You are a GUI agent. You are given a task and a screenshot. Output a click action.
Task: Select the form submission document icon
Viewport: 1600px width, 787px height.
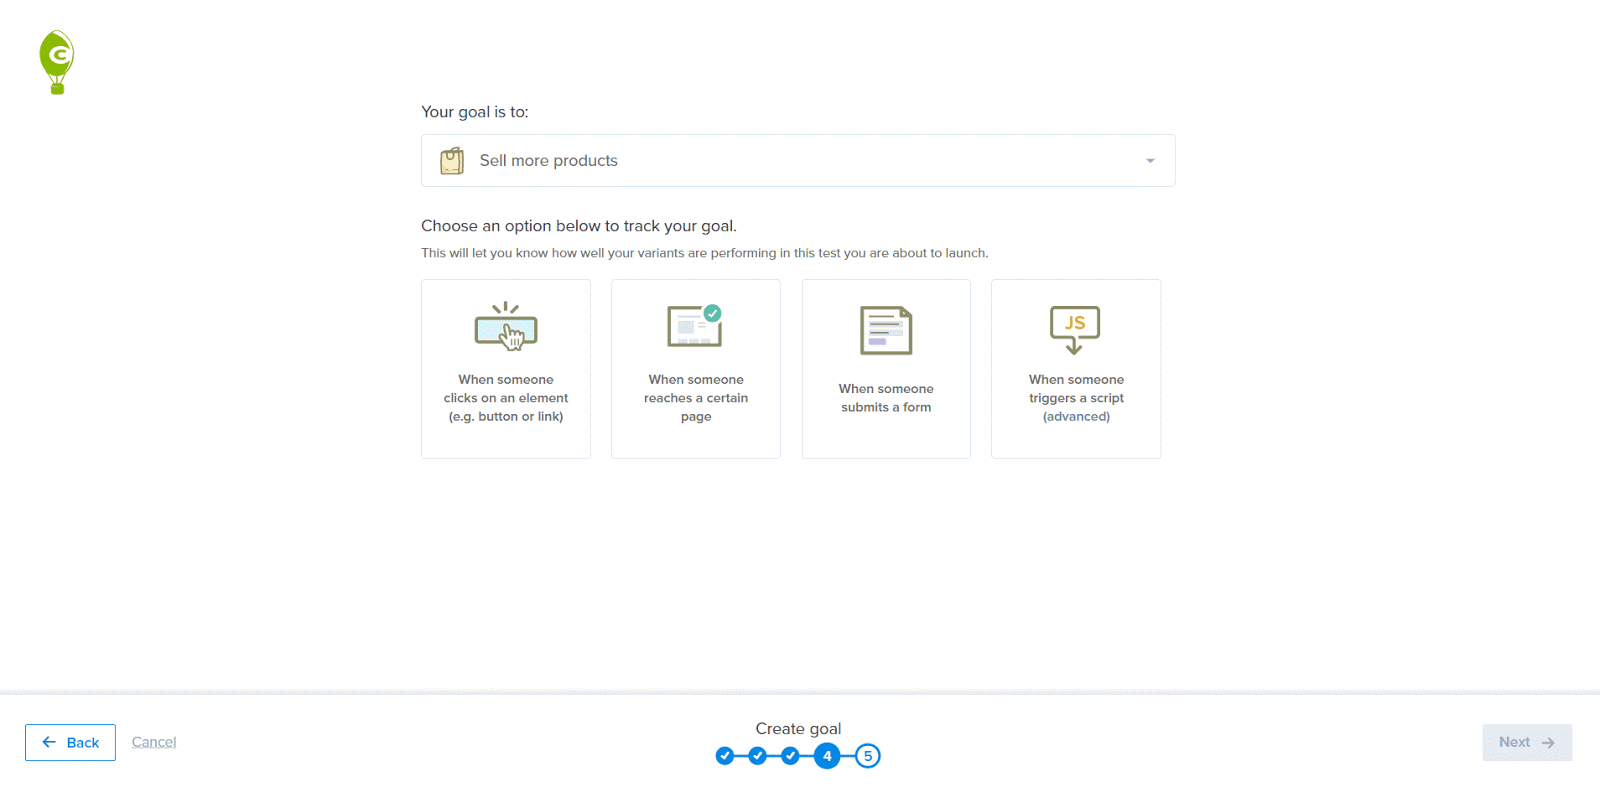tap(886, 331)
